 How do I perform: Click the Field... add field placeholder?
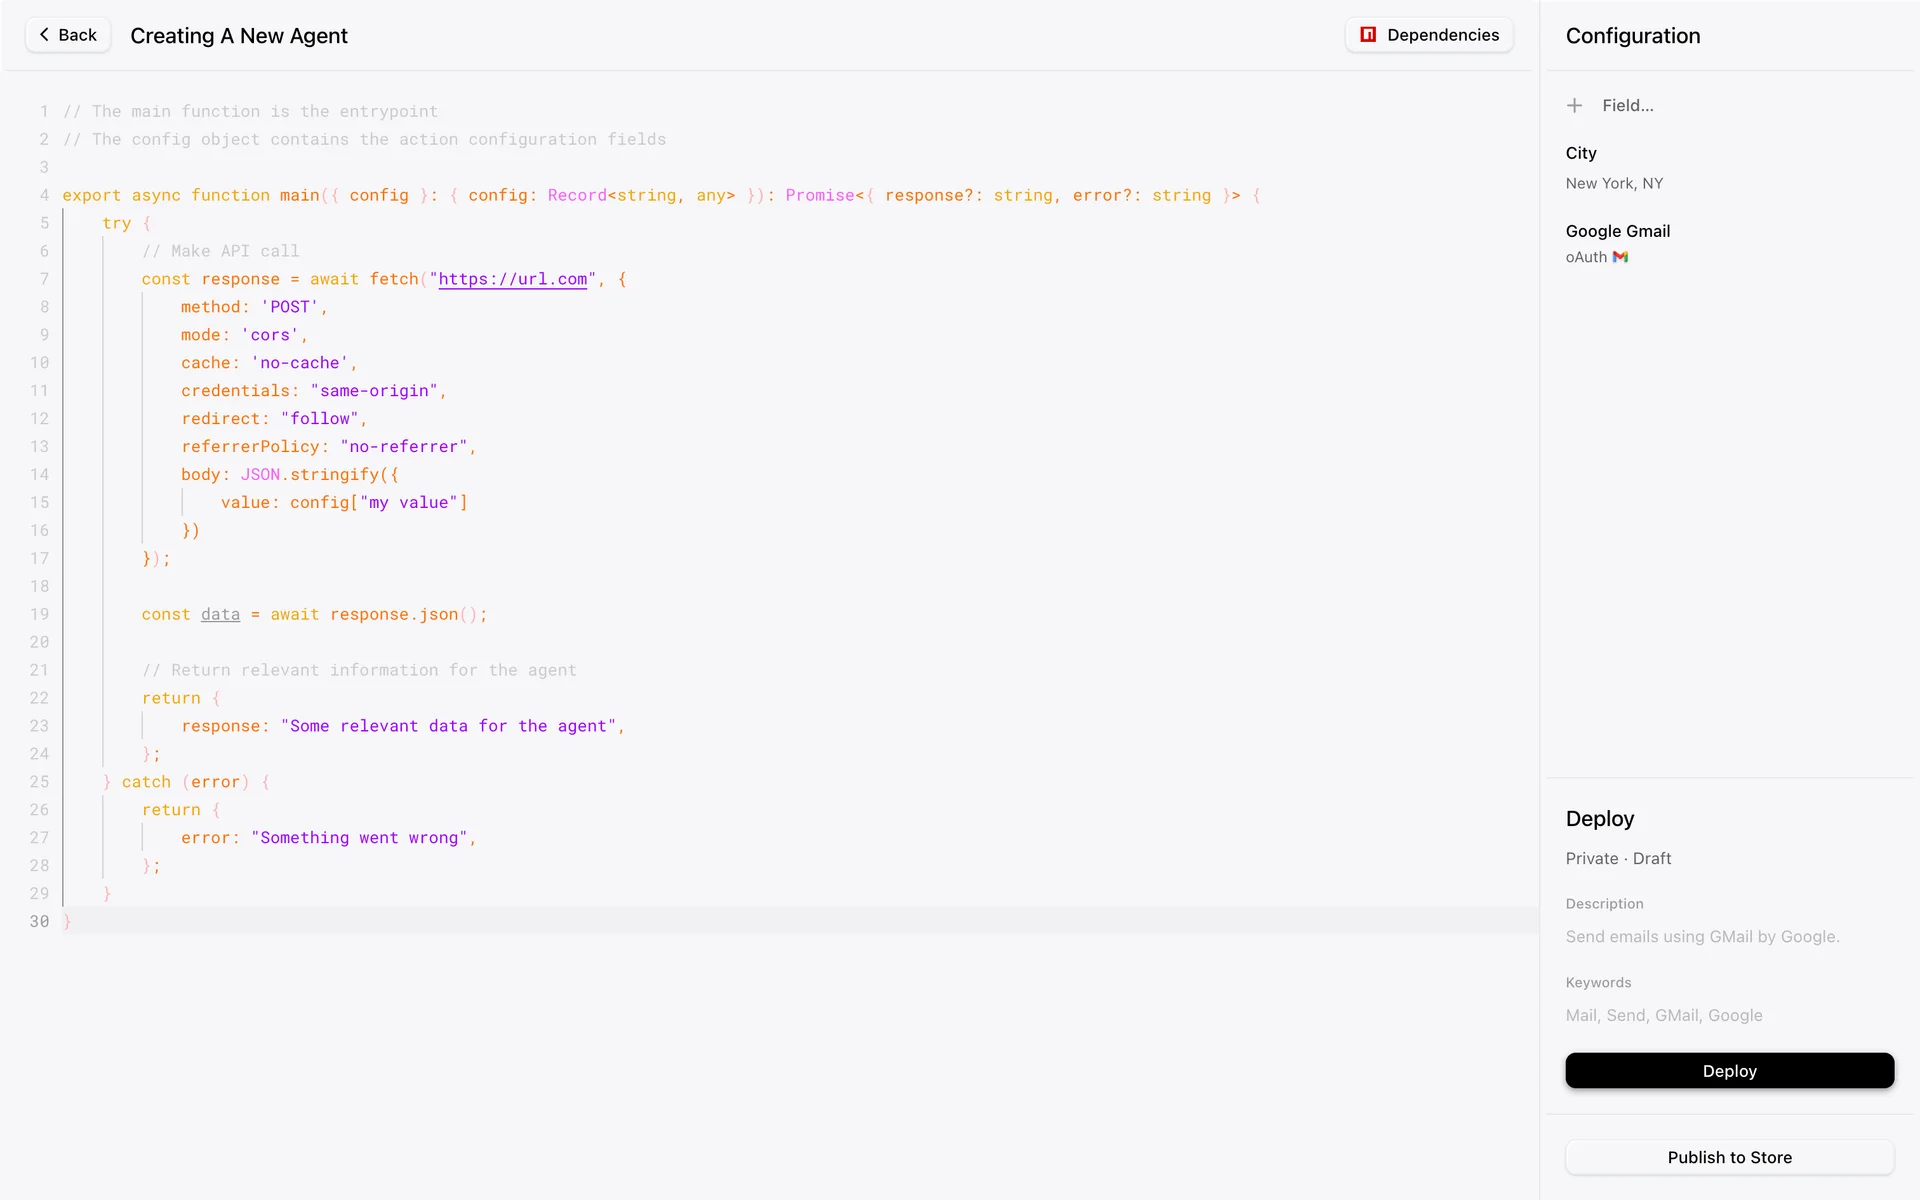pyautogui.click(x=1627, y=106)
